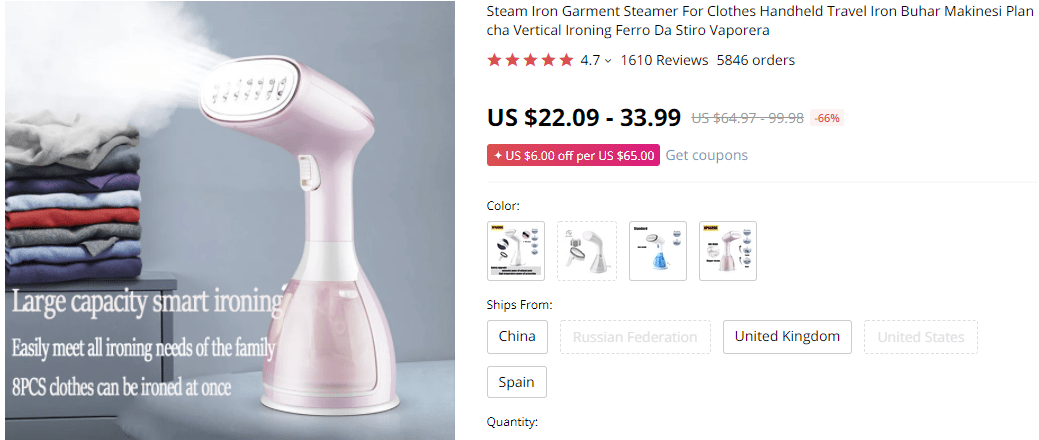Choose the pink steamer color option
The width and height of the screenshot is (1039, 440).
click(728, 251)
